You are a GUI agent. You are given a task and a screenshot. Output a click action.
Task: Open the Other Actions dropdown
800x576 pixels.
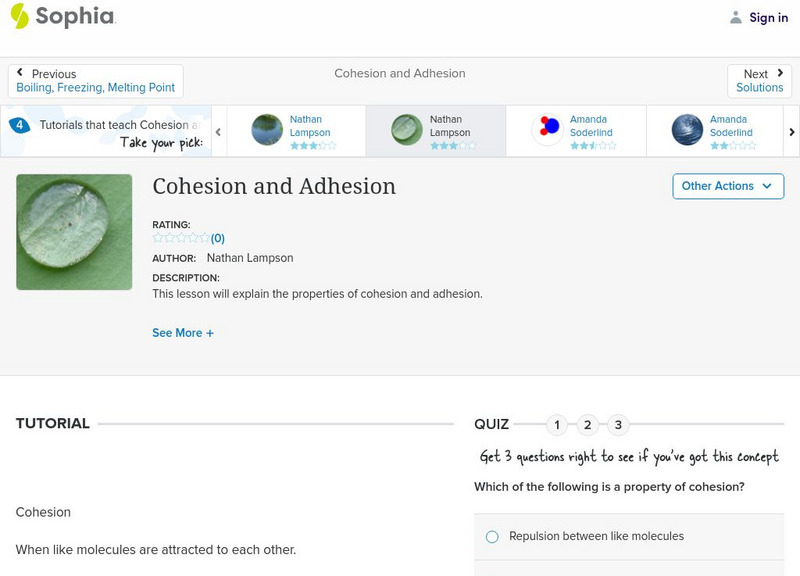727,186
